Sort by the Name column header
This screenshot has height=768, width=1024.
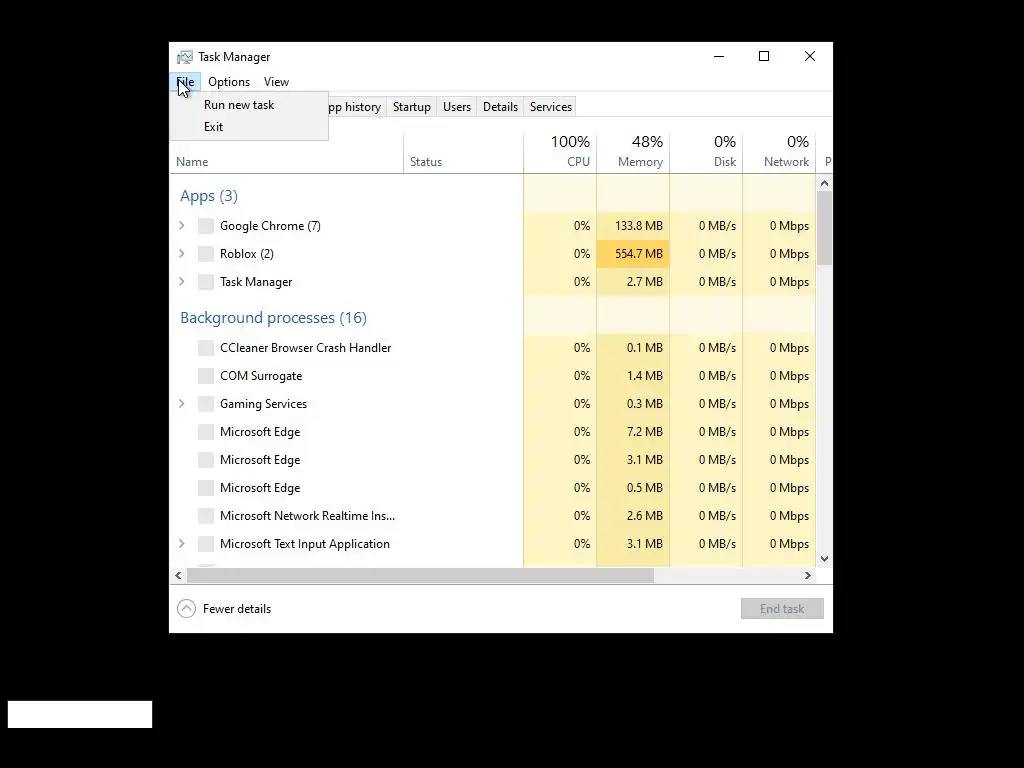point(287,153)
